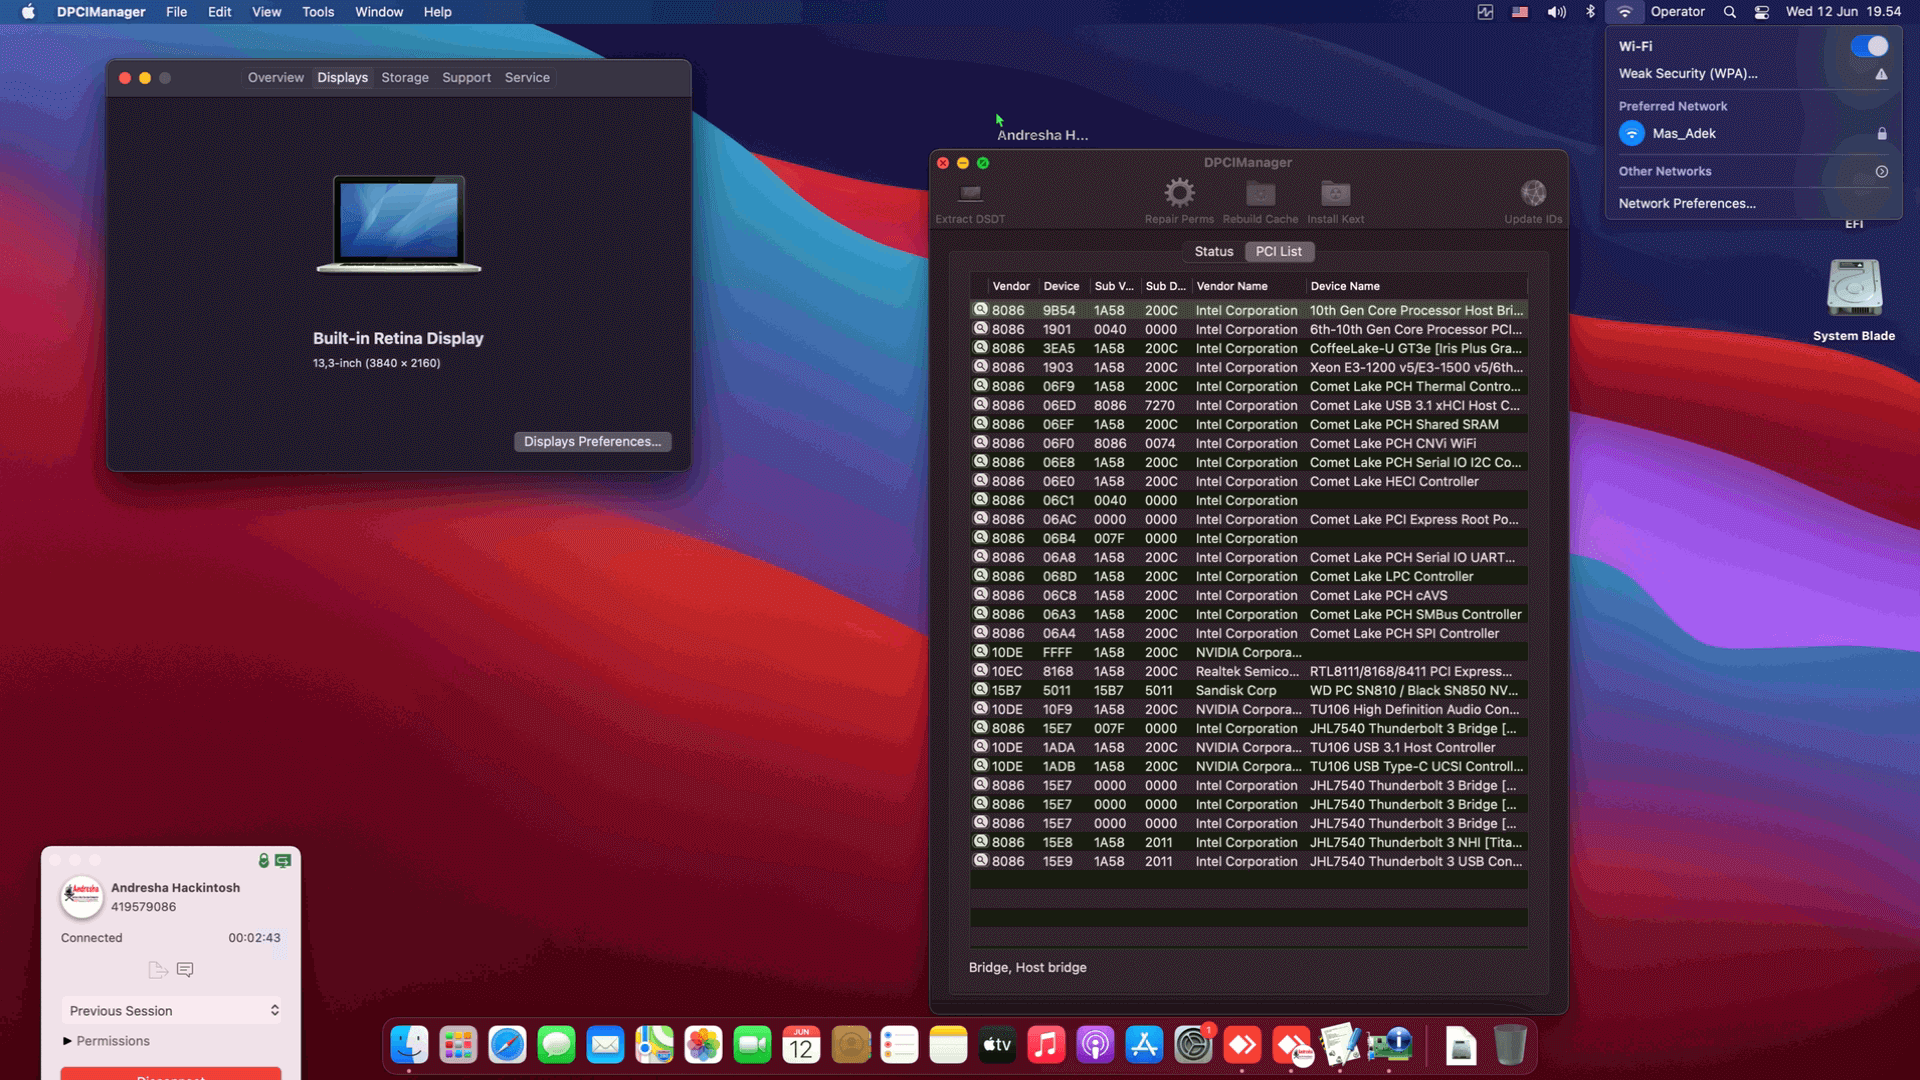This screenshot has width=1920, height=1080.
Task: Open the Service tab in About This Mac
Action: click(x=527, y=78)
